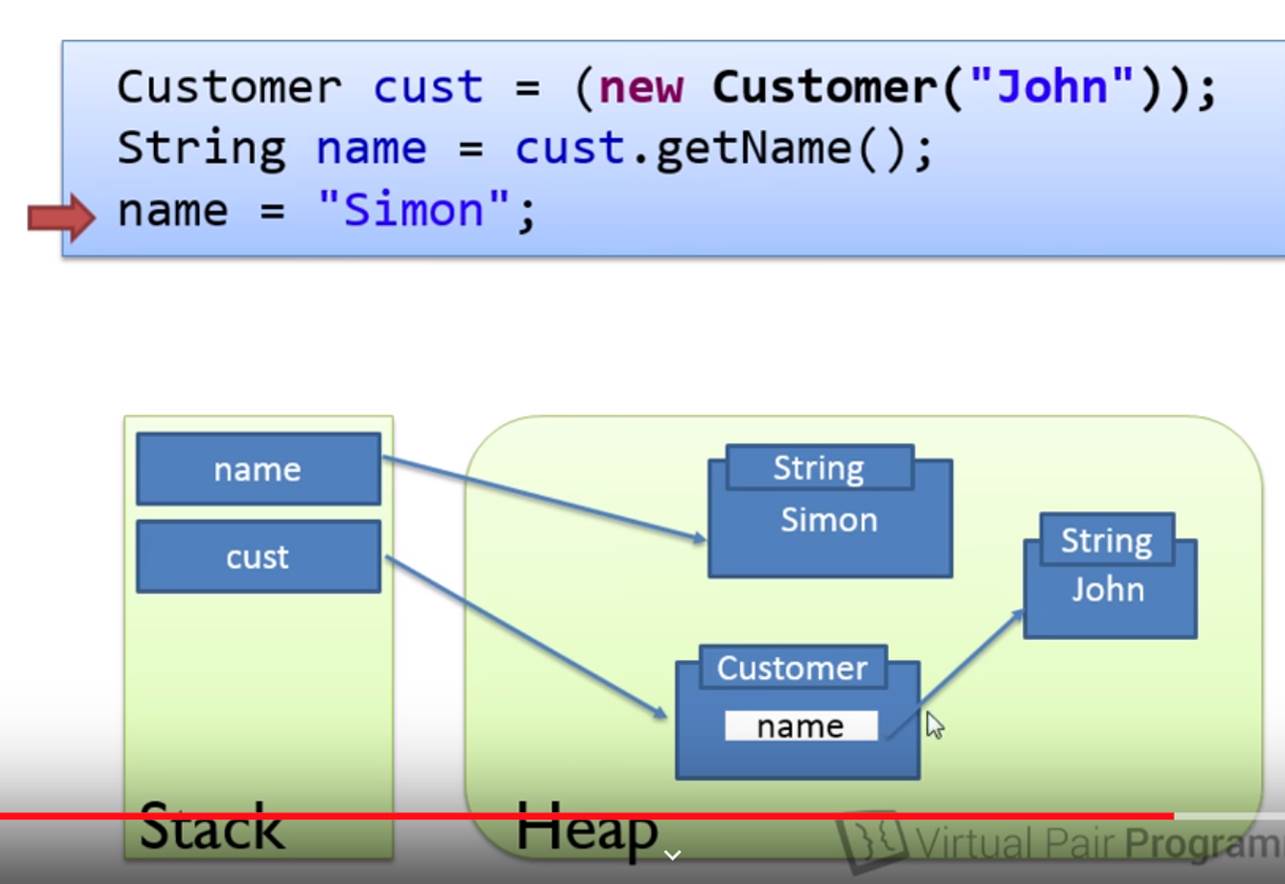The height and width of the screenshot is (884, 1285).
Task: Click the white 'name' field inside Customer
Action: point(800,726)
